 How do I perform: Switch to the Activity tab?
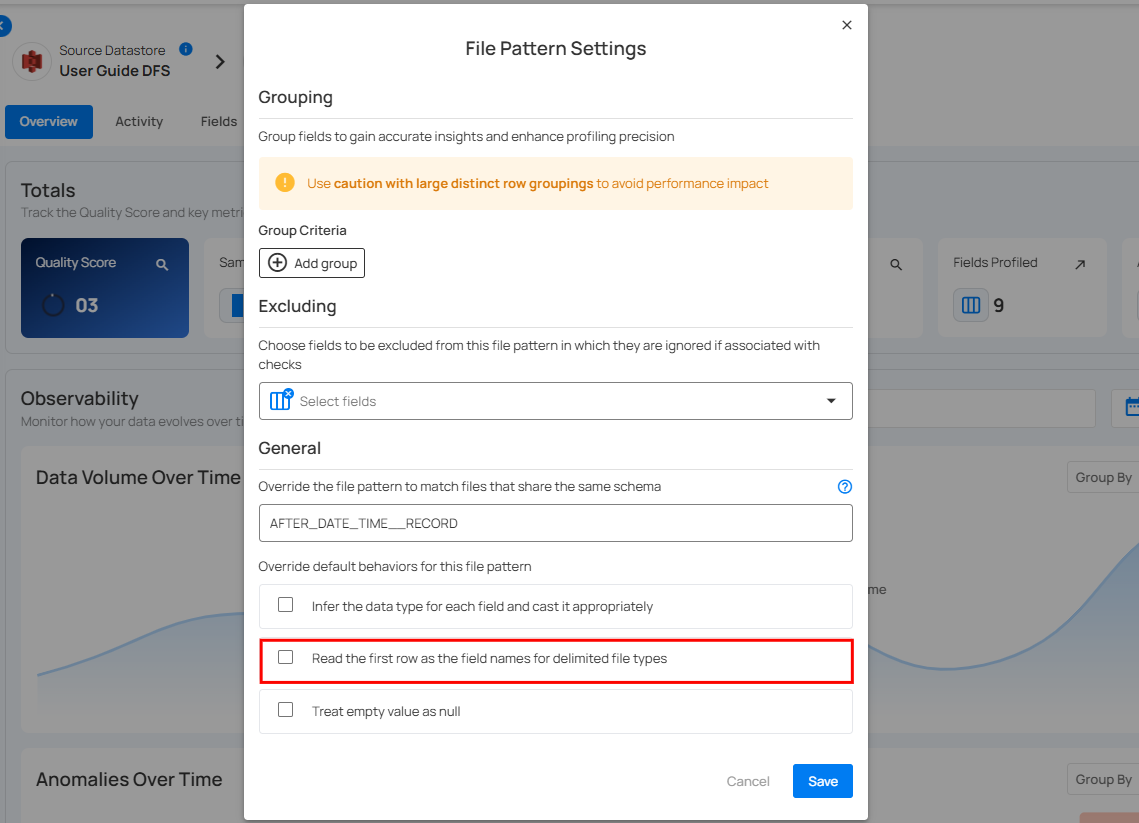pyautogui.click(x=139, y=121)
